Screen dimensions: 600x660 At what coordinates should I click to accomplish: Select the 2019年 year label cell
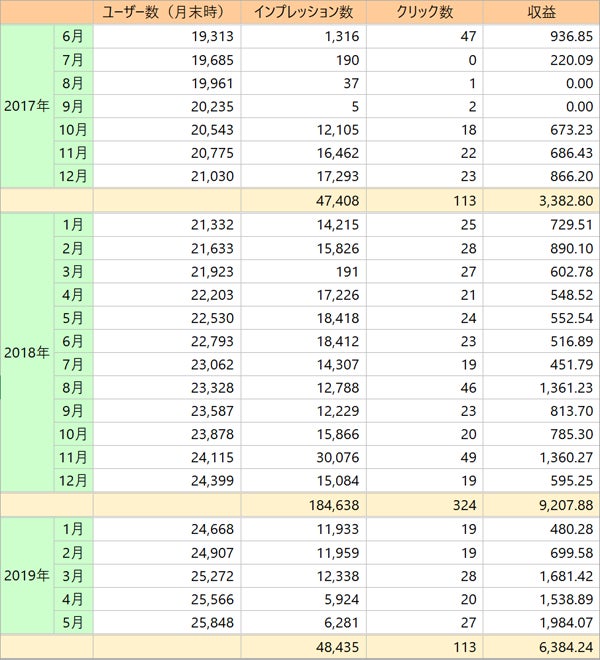(26, 575)
